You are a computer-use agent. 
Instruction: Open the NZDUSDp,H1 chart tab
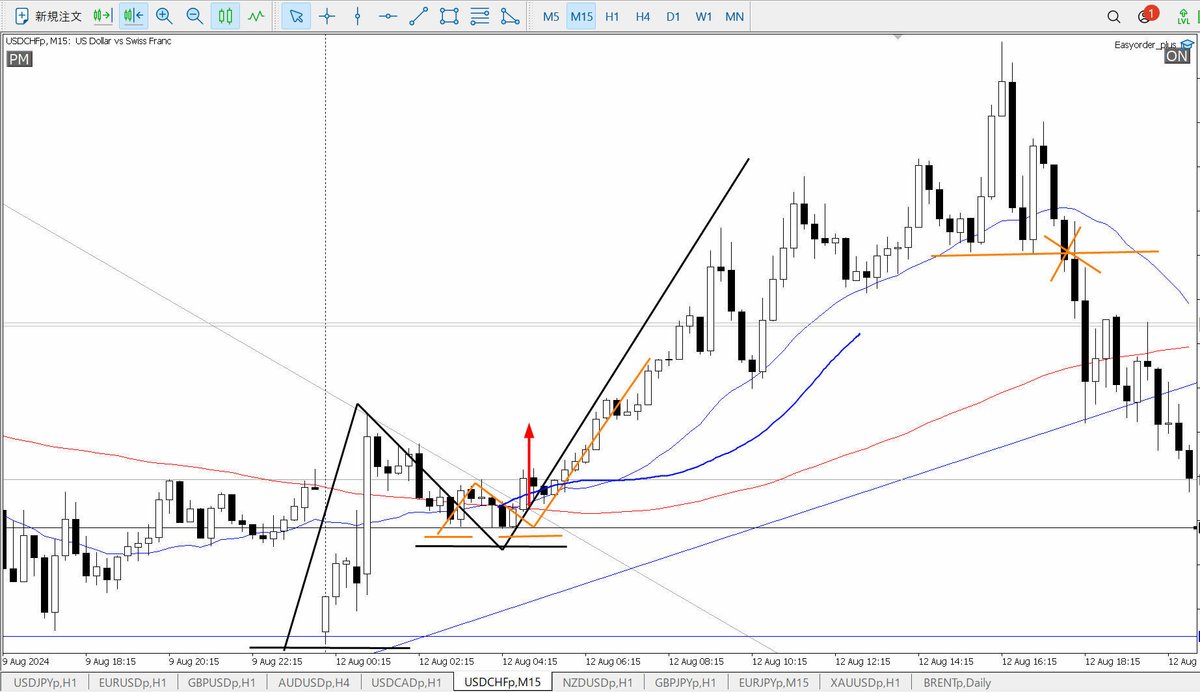pos(598,682)
